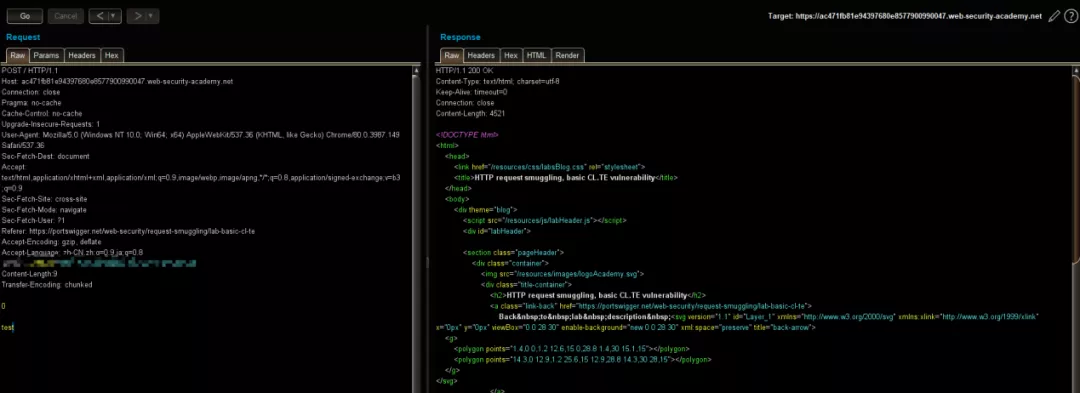The height and width of the screenshot is (393, 1080).
Task: Click the Host header line
Action: tap(117, 81)
